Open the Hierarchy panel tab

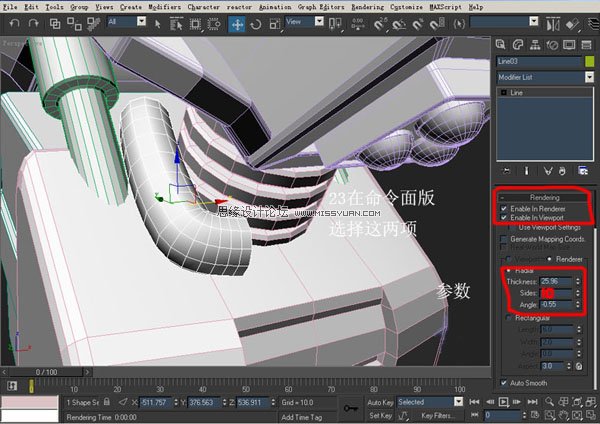click(x=535, y=45)
